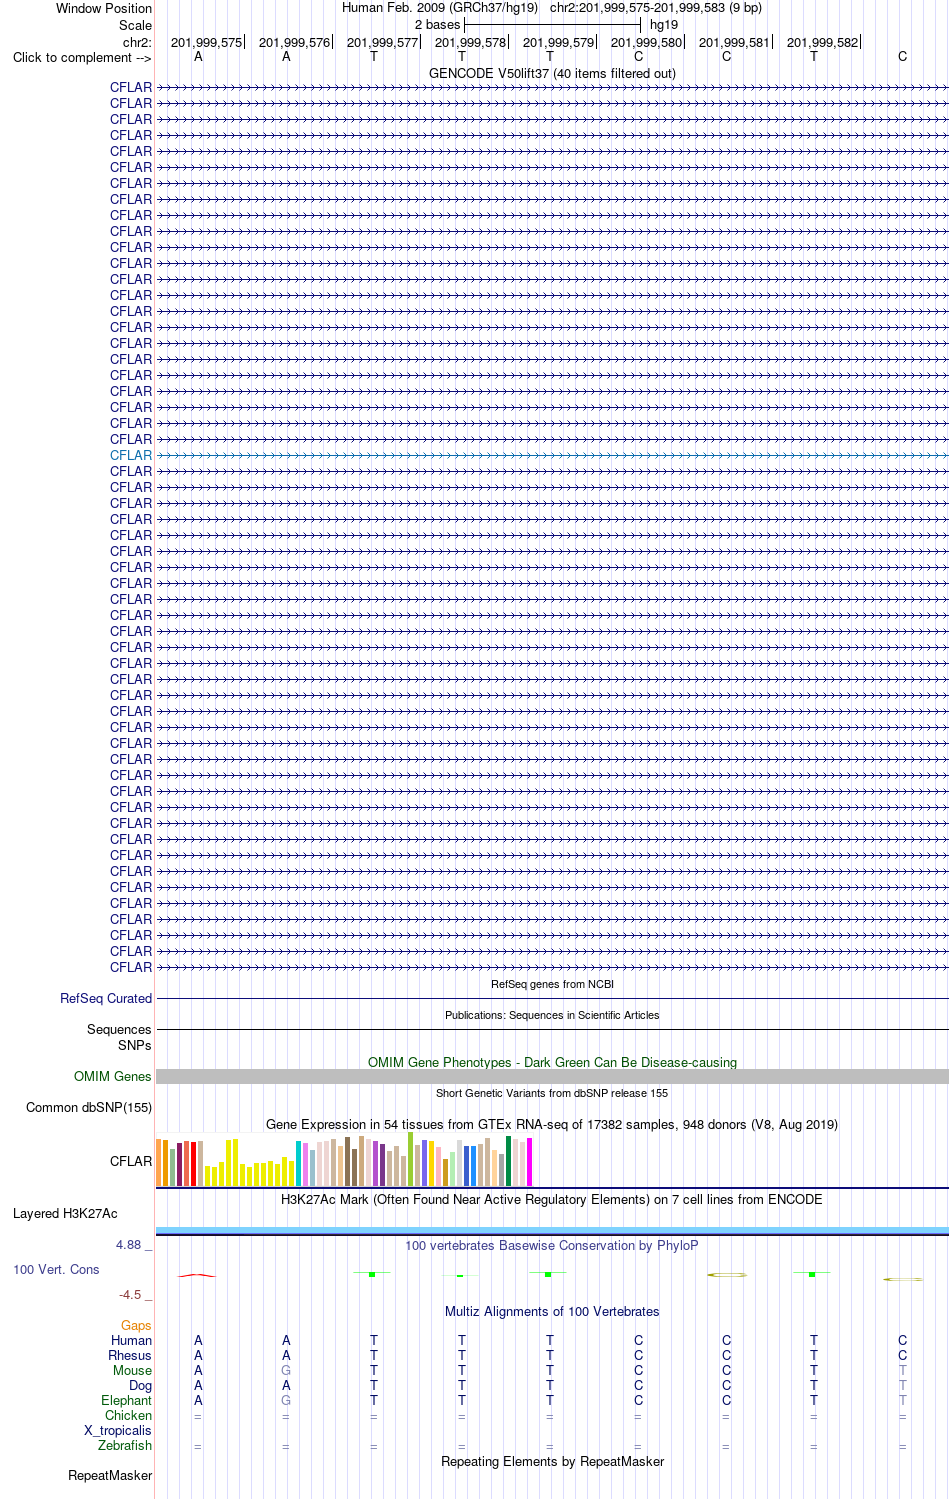Click position label 201,999,575
This screenshot has width=950, height=1499.
coord(206,42)
